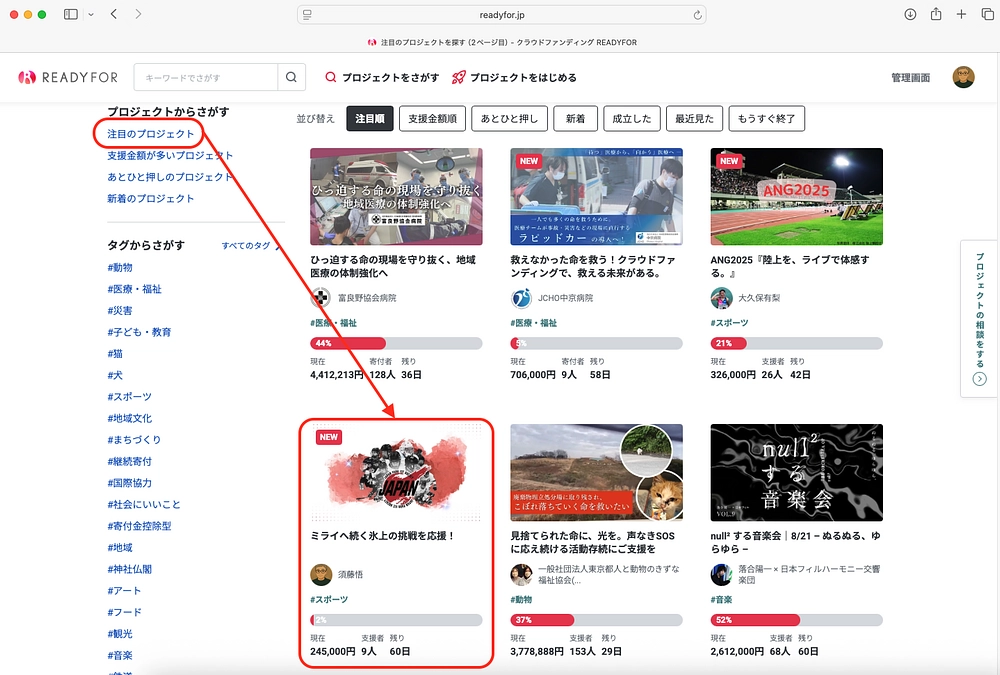Expand プロジェクトの相談をする side tab
Screen dimensions: 1000x675
click(979, 318)
